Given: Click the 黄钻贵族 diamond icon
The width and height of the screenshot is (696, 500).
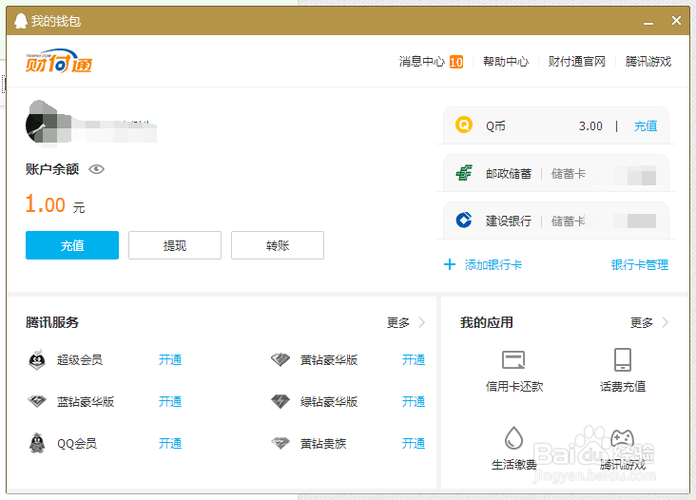Looking at the screenshot, I should (281, 443).
